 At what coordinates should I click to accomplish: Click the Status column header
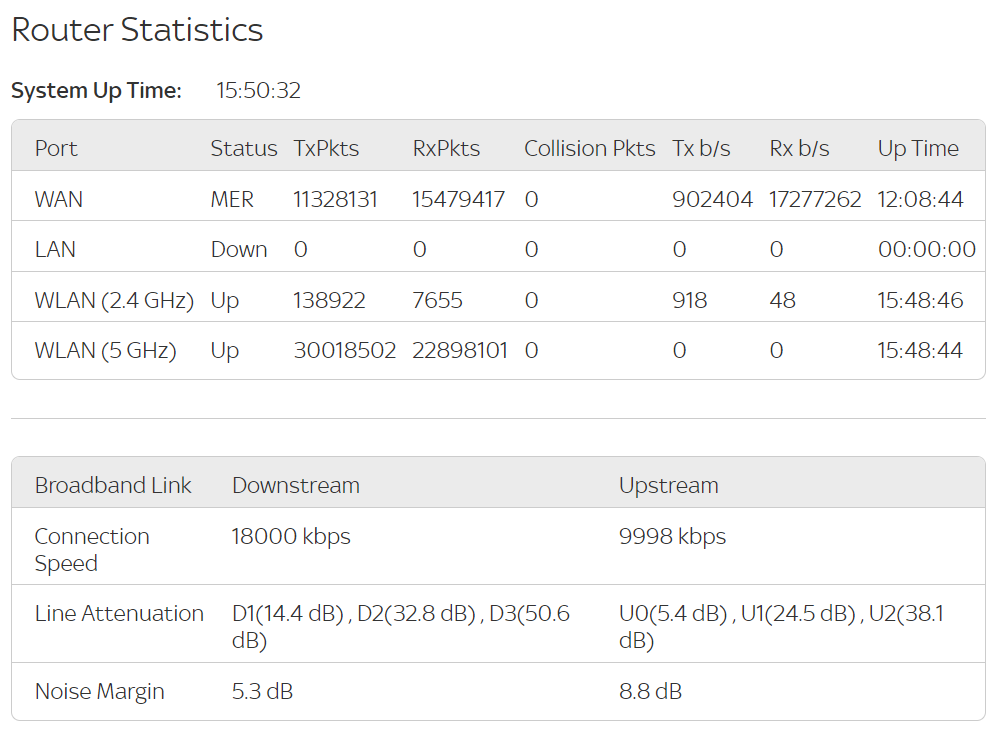243,148
